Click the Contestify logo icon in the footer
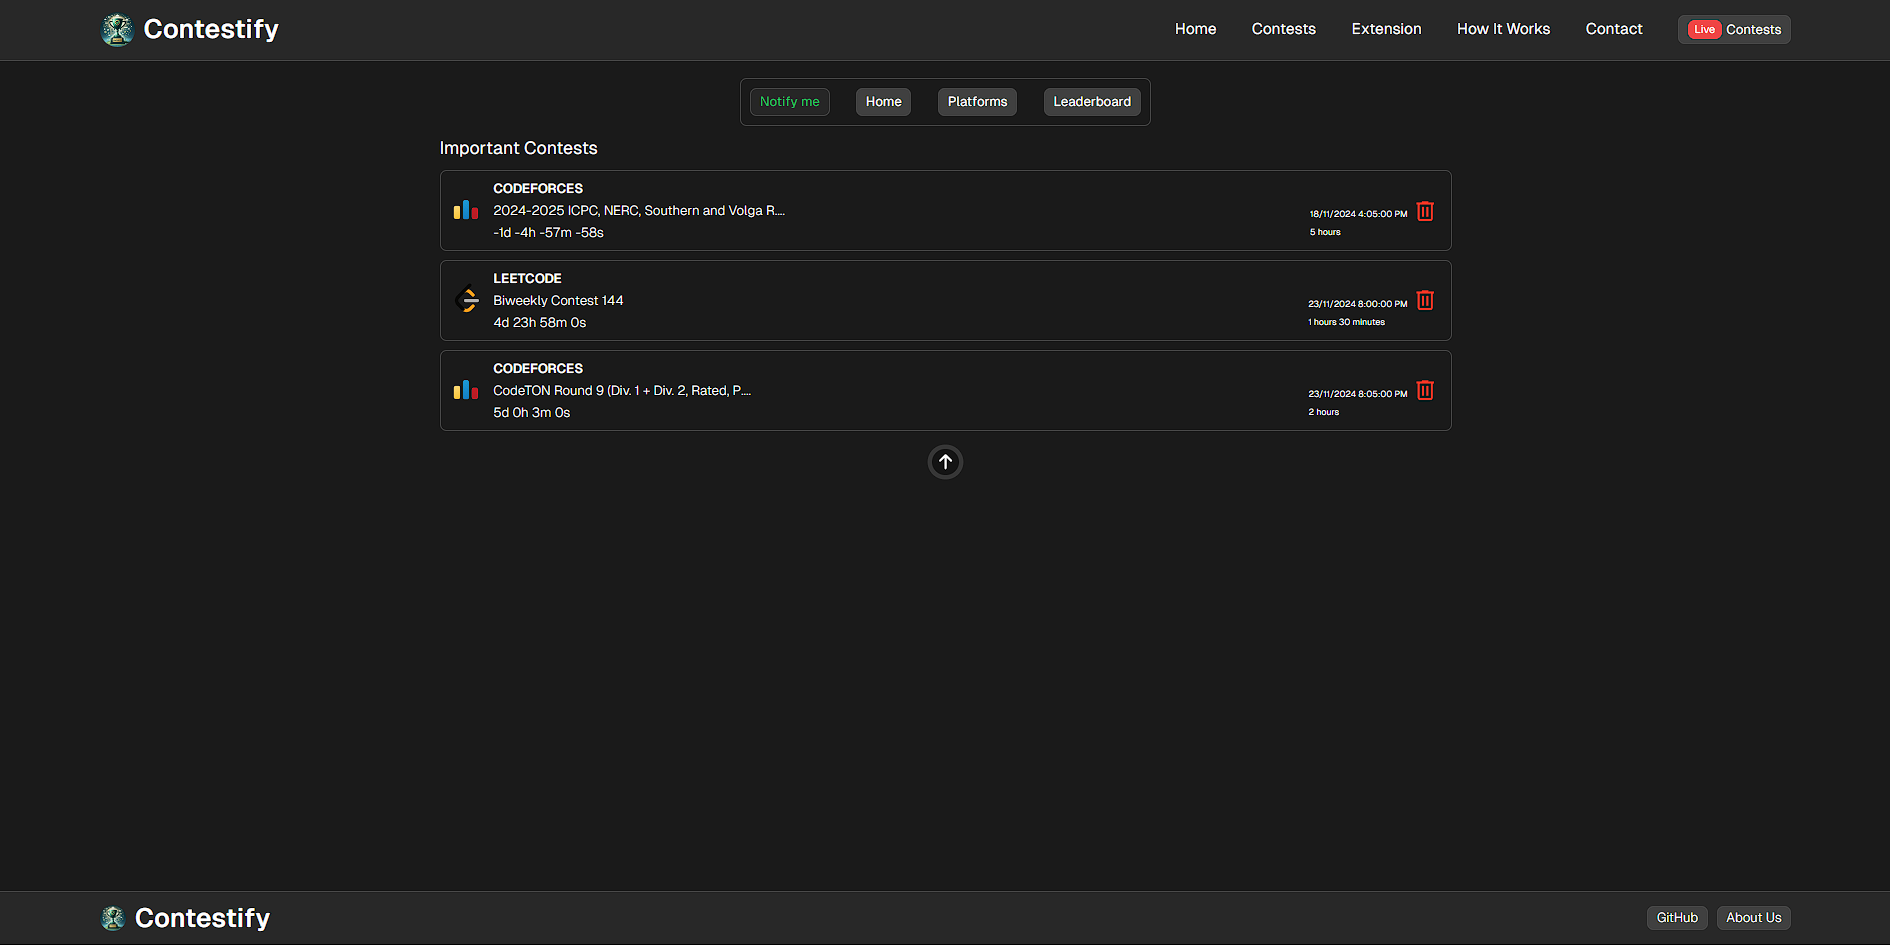Image resolution: width=1890 pixels, height=945 pixels. click(x=113, y=917)
